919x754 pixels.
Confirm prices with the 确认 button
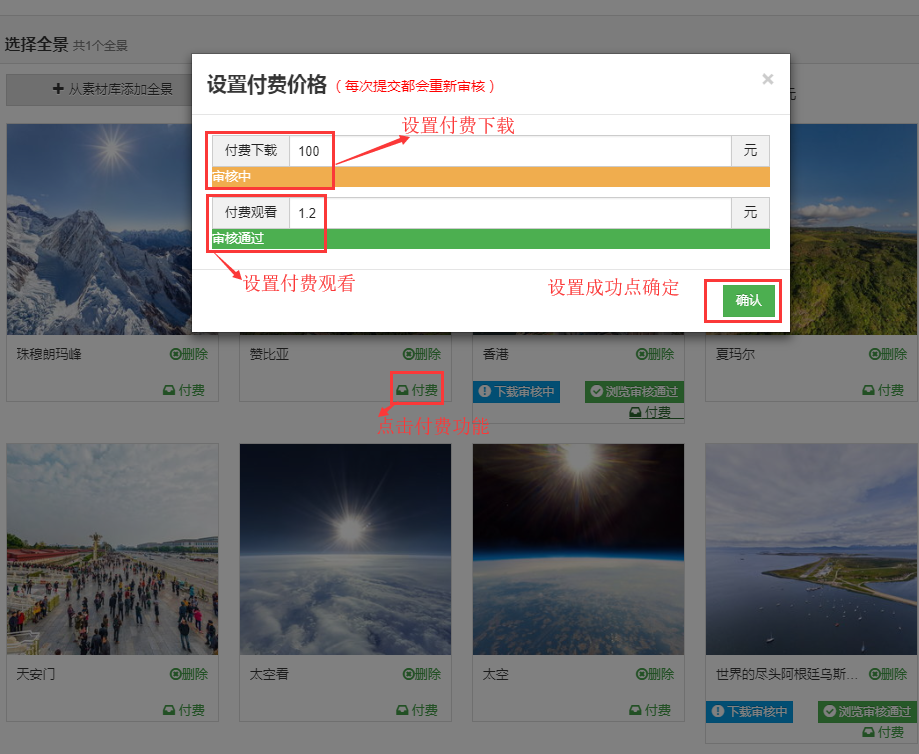coord(748,301)
